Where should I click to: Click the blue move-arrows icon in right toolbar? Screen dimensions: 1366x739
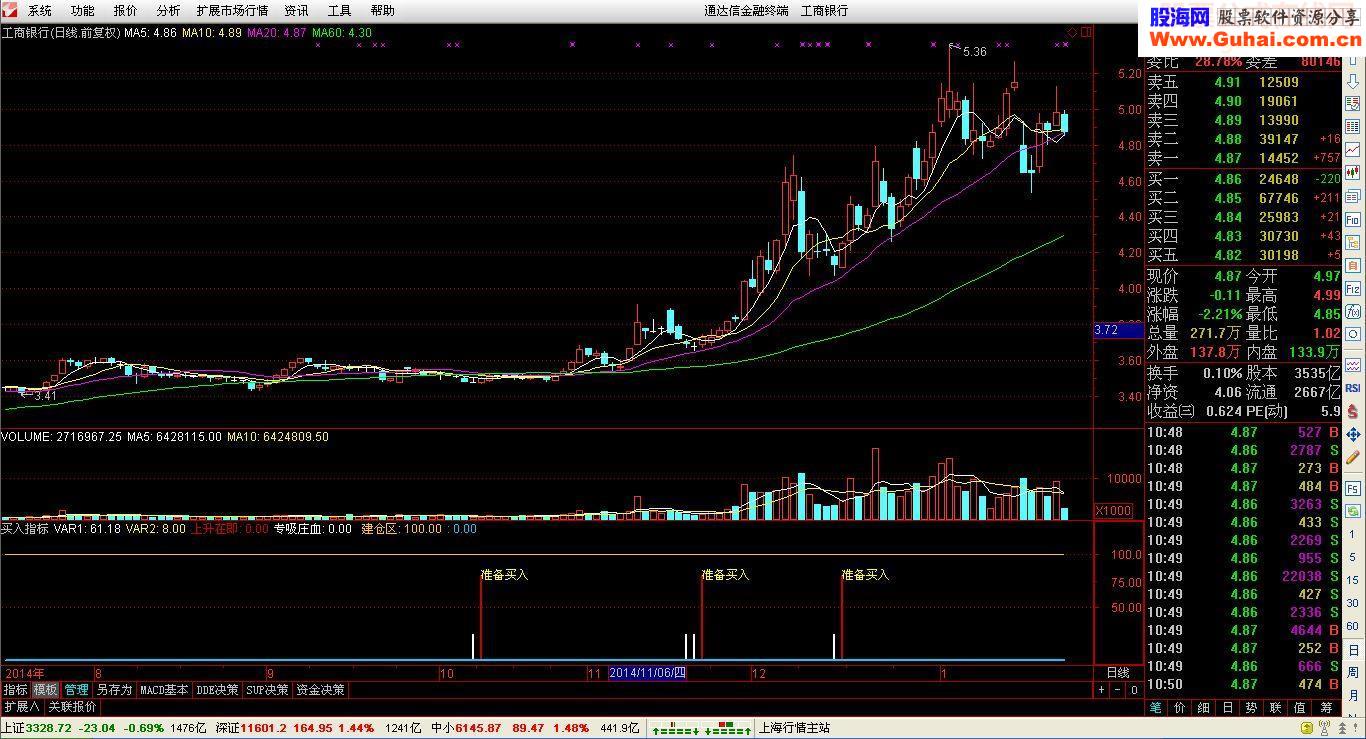click(1353, 434)
